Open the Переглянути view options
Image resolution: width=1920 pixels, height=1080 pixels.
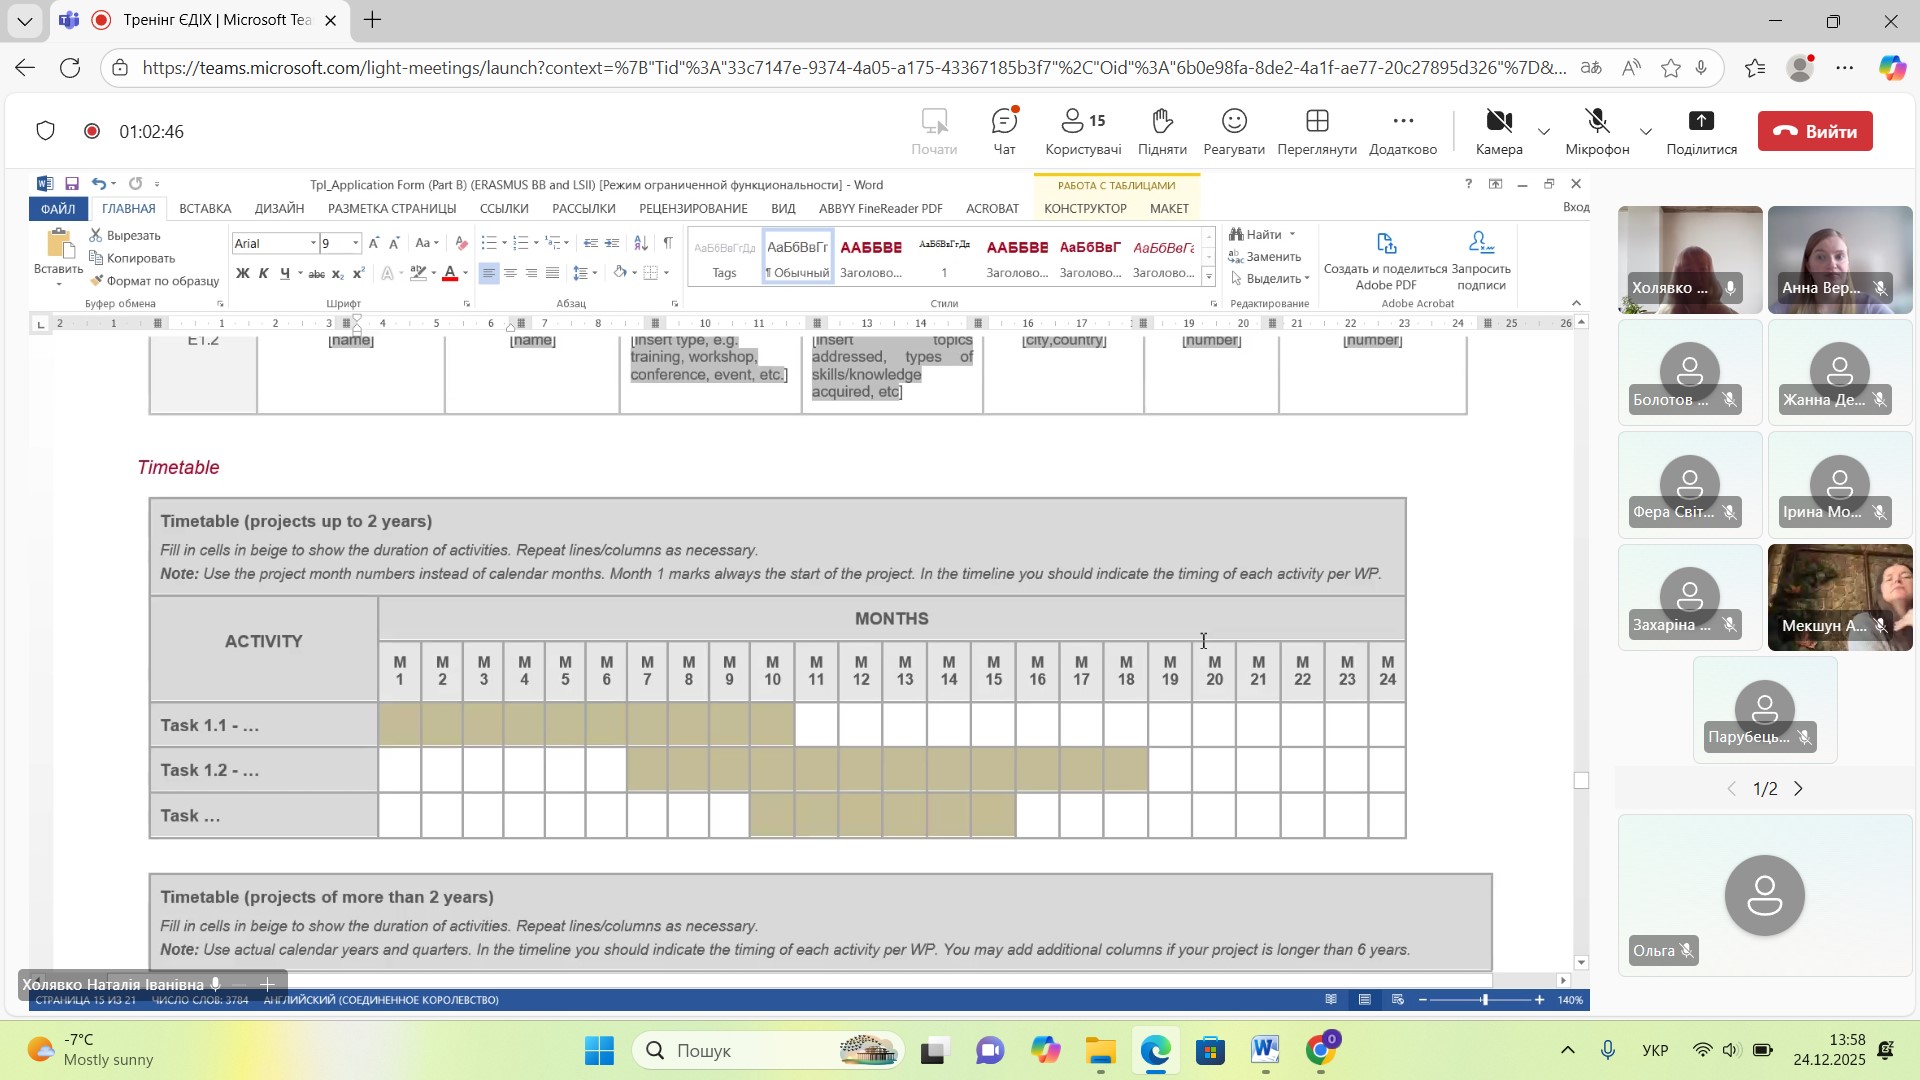point(1317,131)
